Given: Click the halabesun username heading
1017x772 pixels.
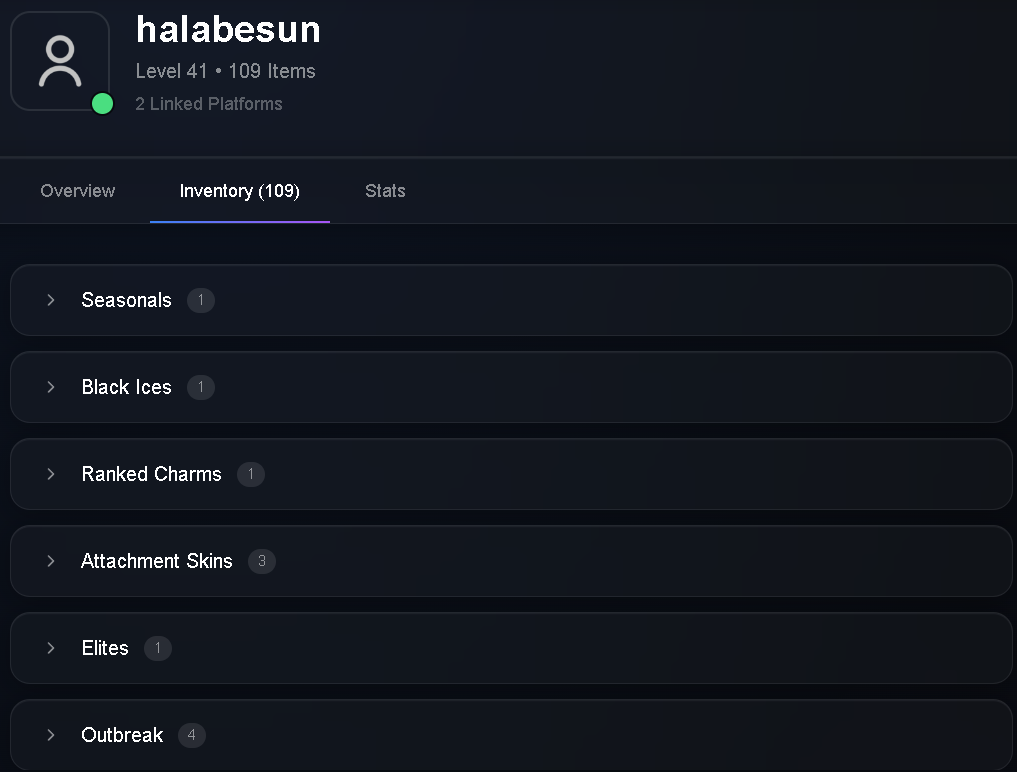Looking at the screenshot, I should [x=228, y=30].
